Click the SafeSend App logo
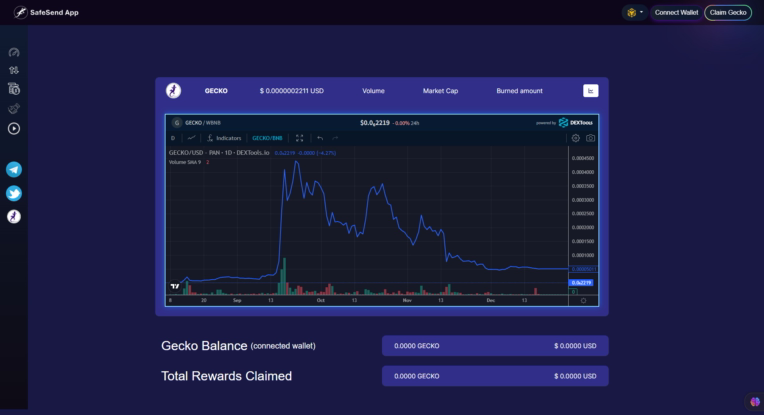The width and height of the screenshot is (764, 415). coord(46,12)
